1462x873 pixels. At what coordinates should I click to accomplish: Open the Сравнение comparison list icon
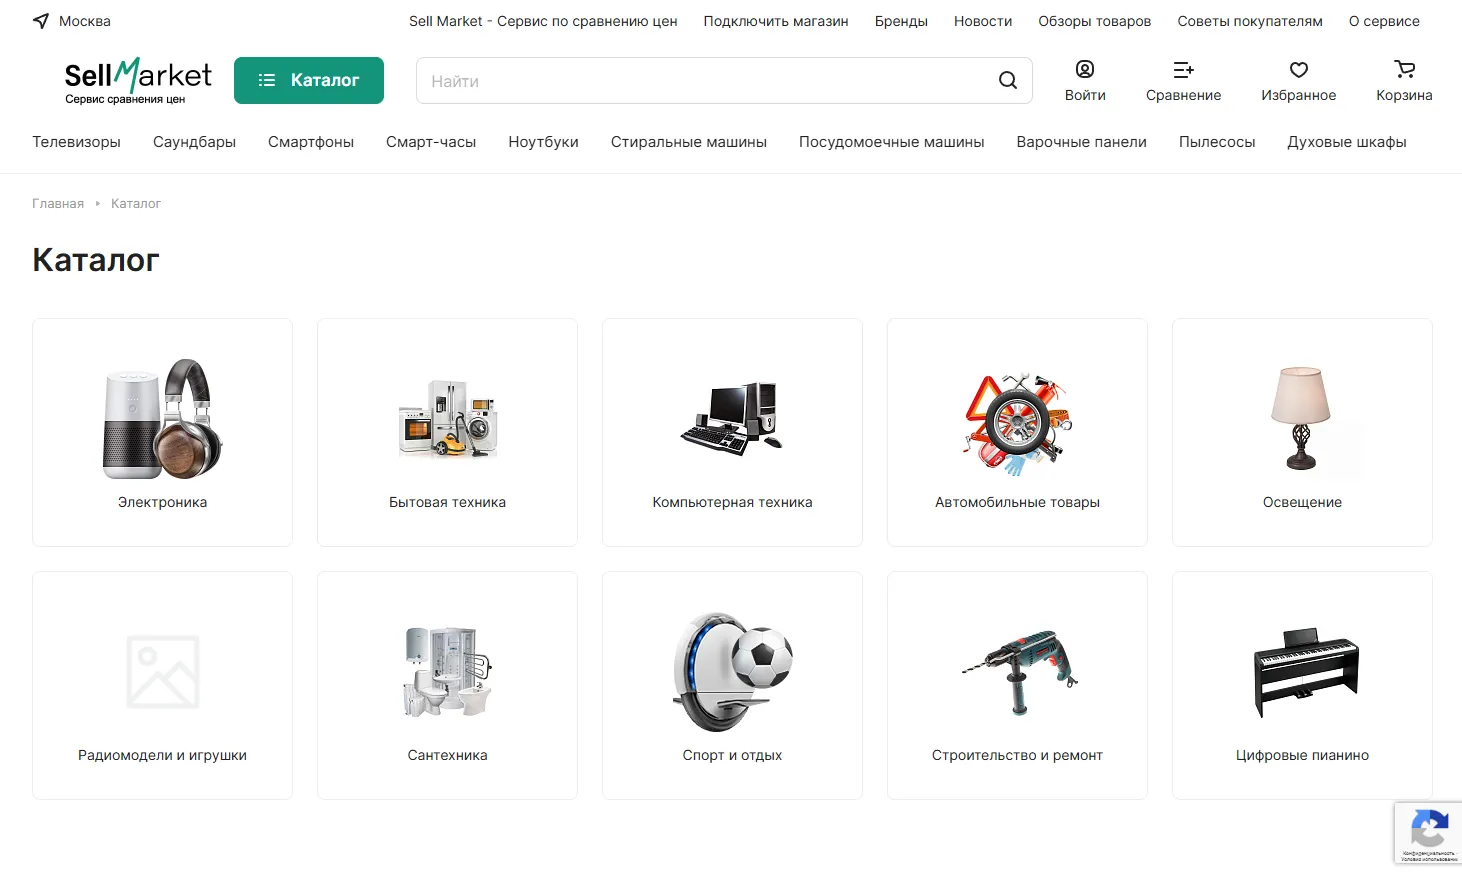(x=1183, y=70)
